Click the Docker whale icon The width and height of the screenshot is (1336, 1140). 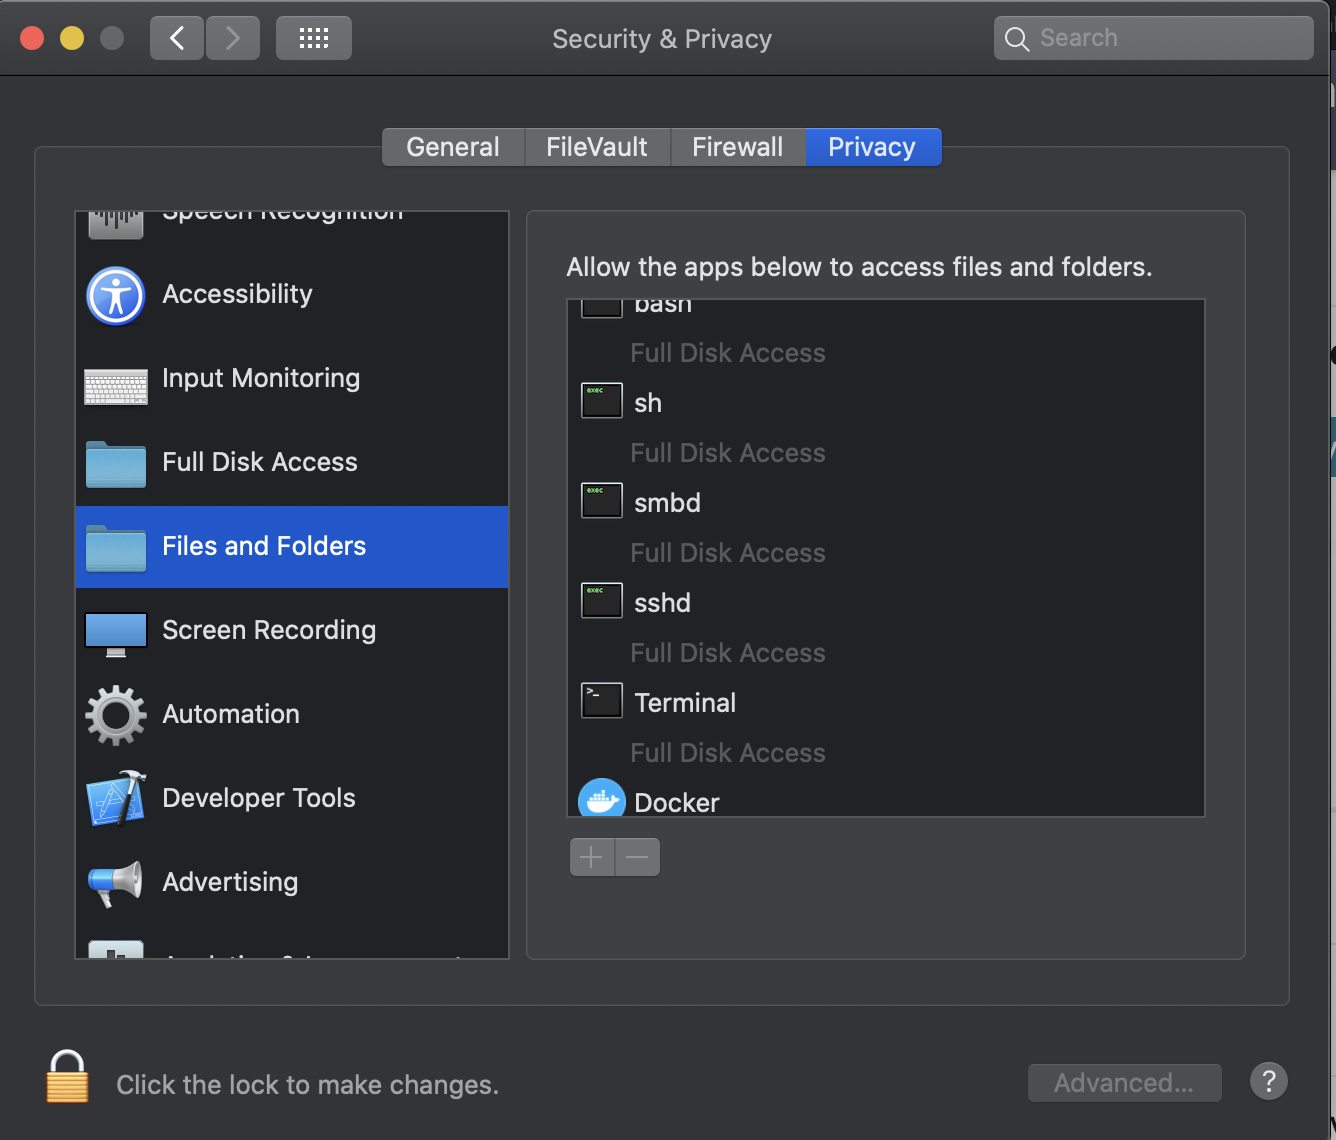point(601,800)
